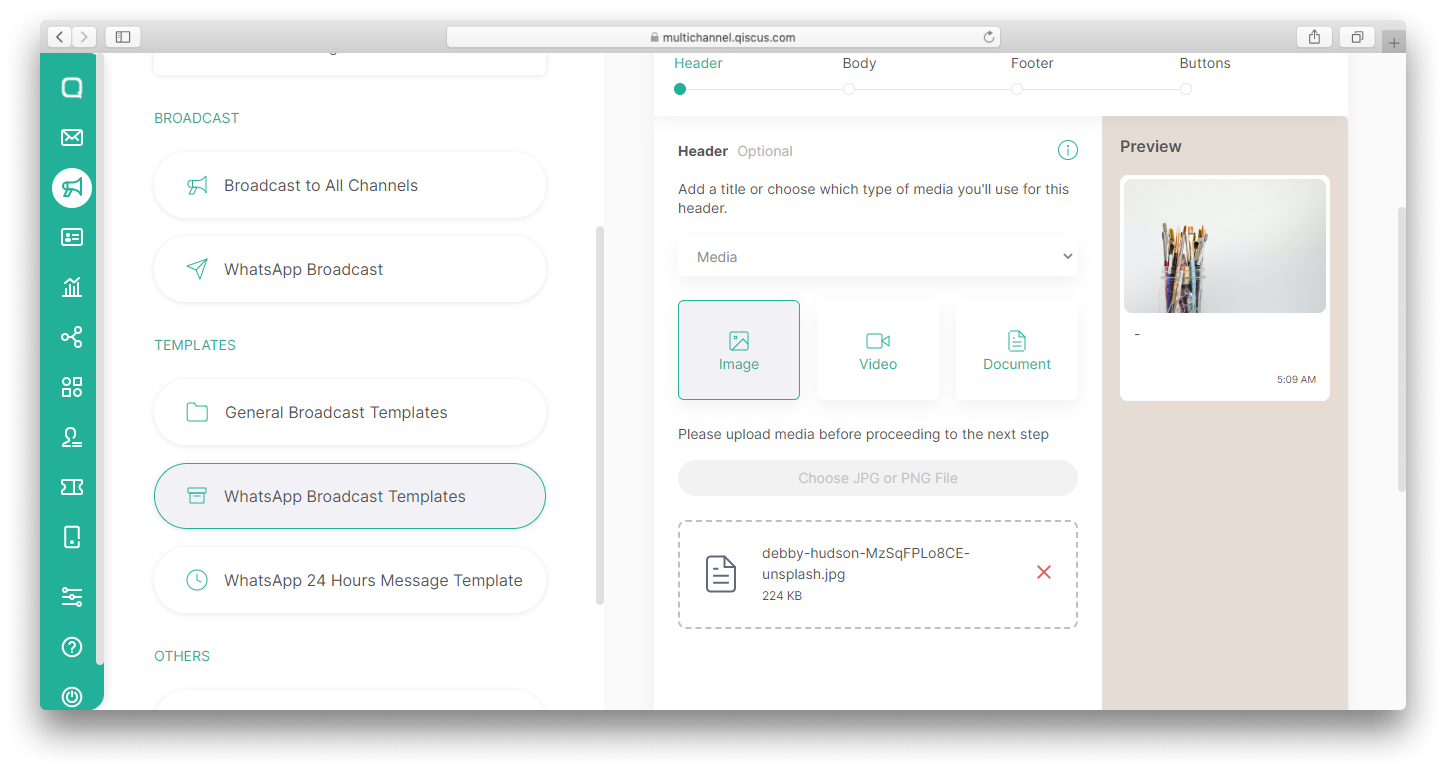Open Broadcast to All Channels

(350, 185)
